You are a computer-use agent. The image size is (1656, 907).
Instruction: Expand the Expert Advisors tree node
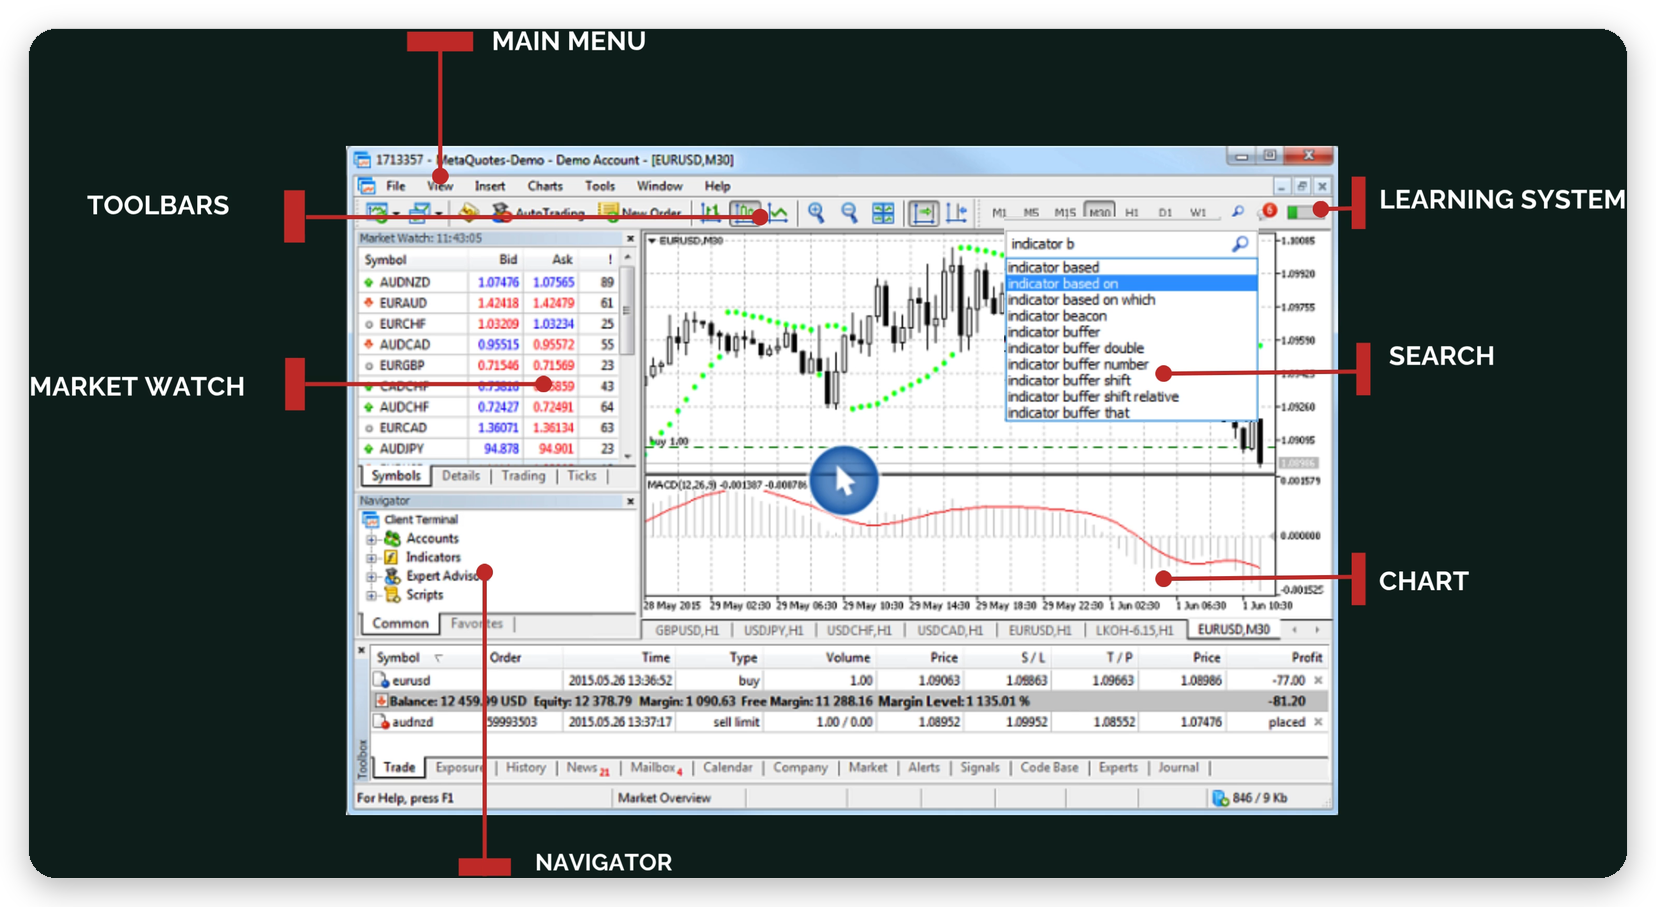click(x=371, y=577)
